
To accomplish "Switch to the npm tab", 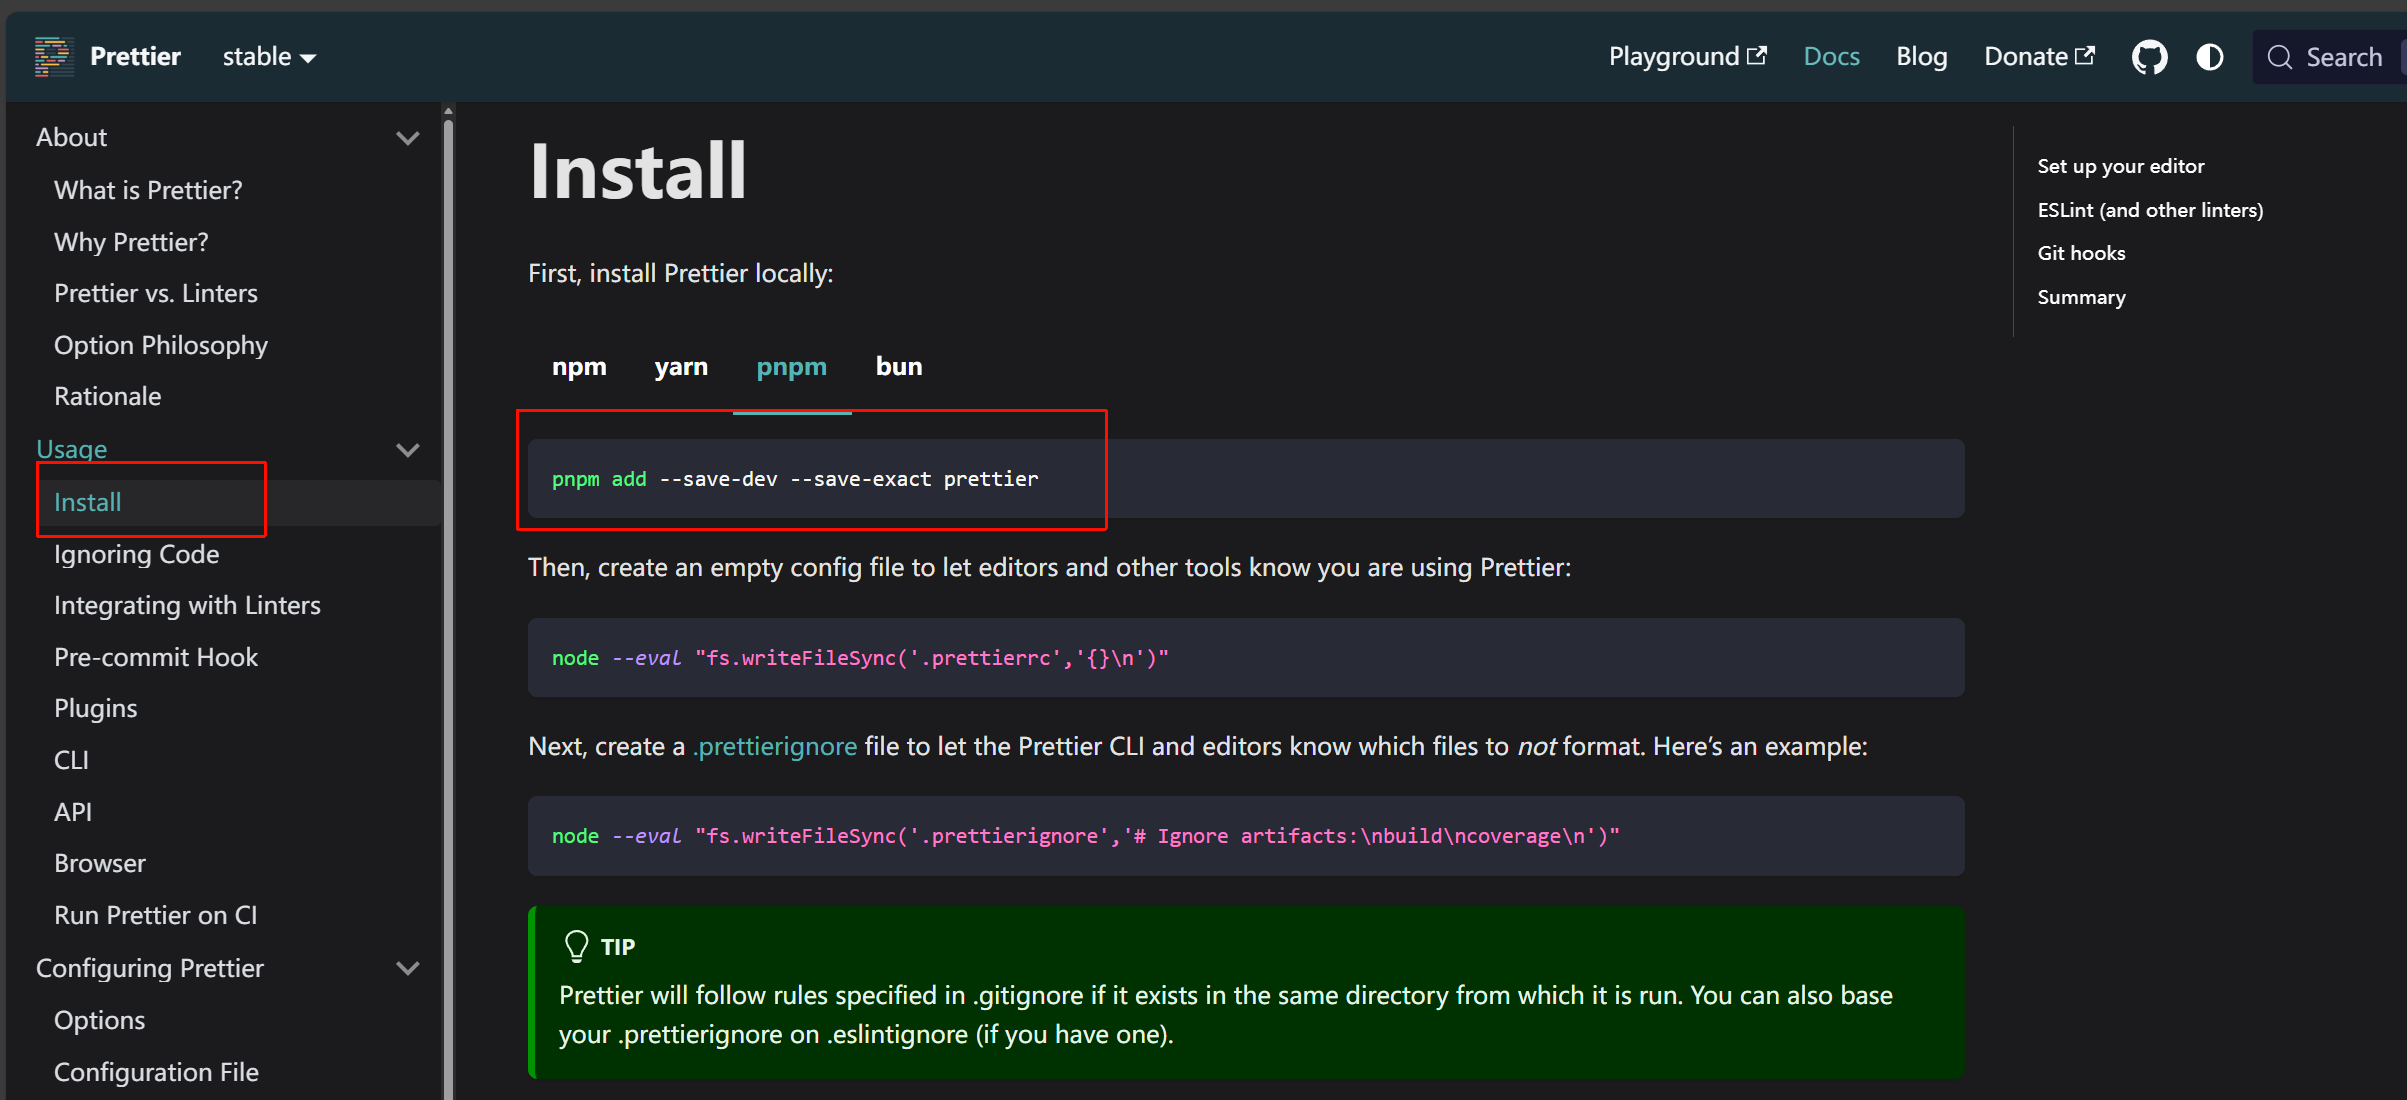I will click(x=579, y=367).
